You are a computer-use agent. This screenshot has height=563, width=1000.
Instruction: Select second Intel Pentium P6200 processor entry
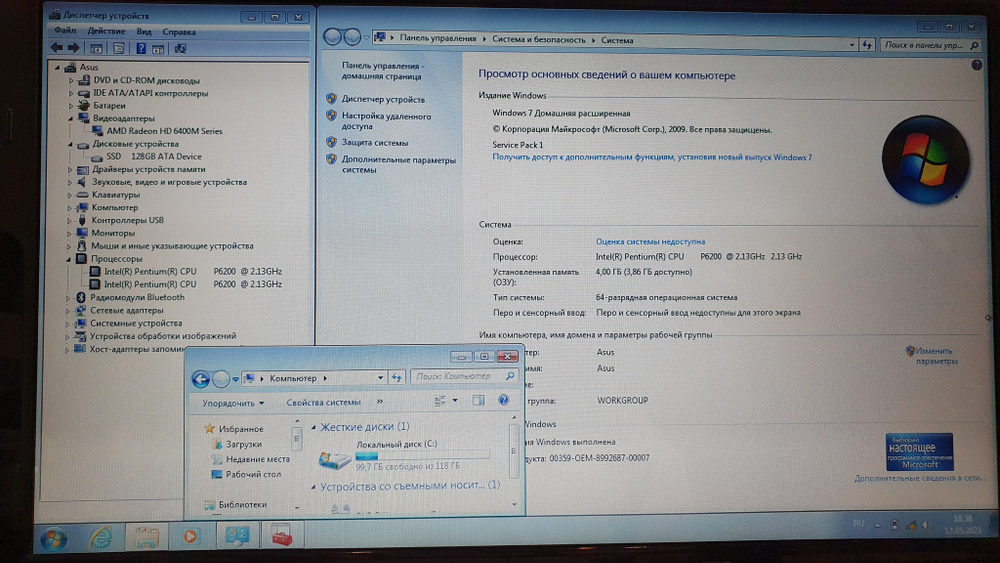[x=193, y=284]
